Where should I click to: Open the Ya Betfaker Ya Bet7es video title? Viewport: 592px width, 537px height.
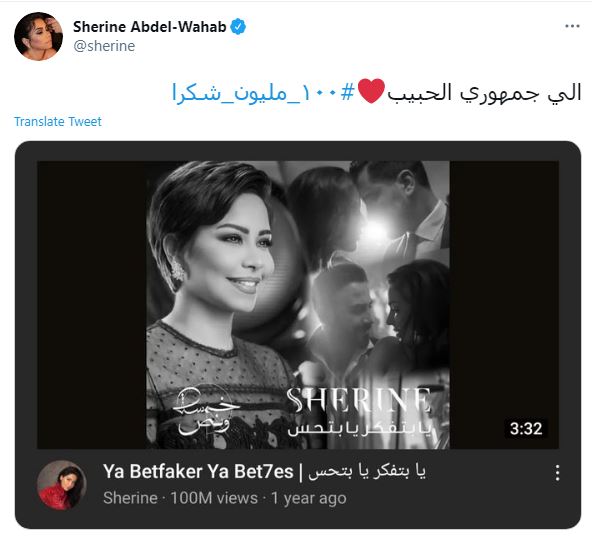pyautogui.click(x=264, y=471)
